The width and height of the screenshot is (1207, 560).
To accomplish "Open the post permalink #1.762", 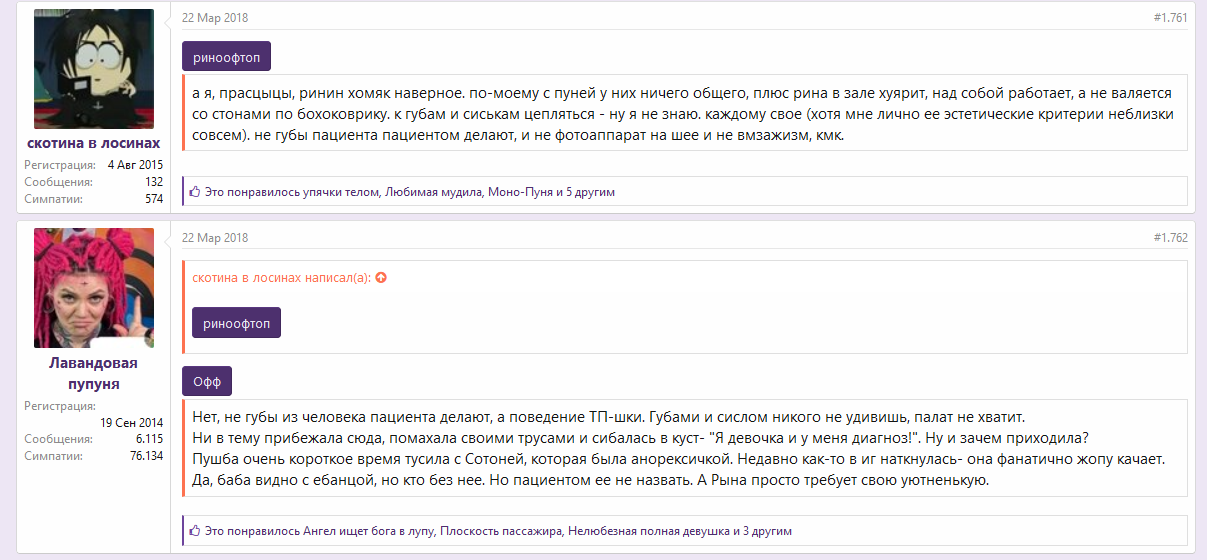I will point(1169,238).
